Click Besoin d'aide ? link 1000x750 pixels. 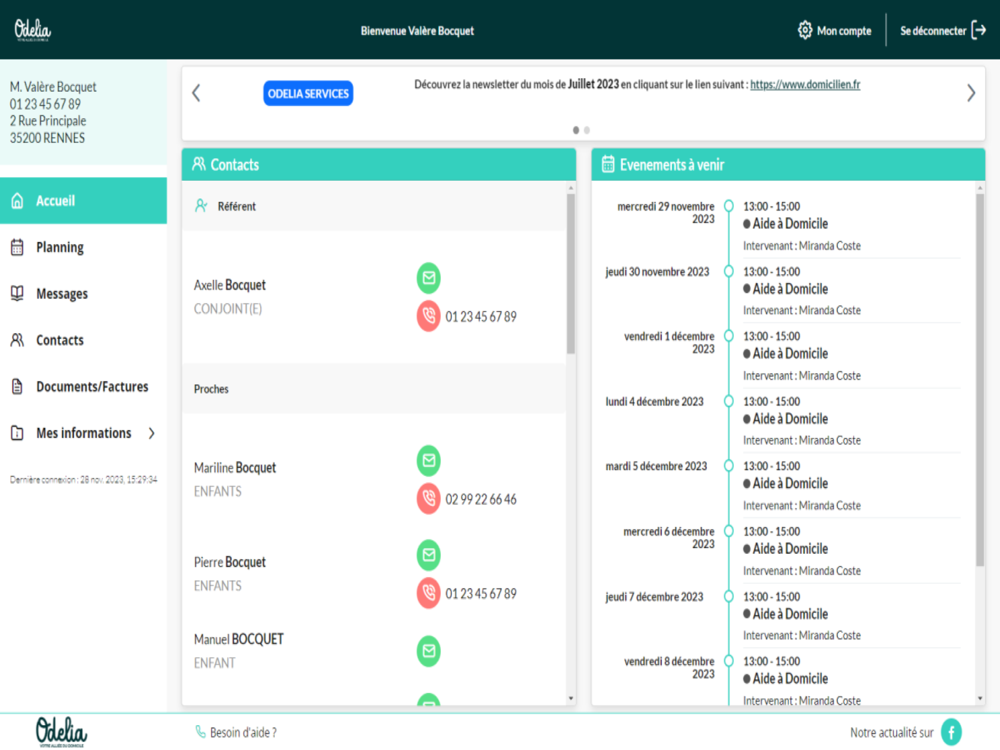[x=243, y=732]
